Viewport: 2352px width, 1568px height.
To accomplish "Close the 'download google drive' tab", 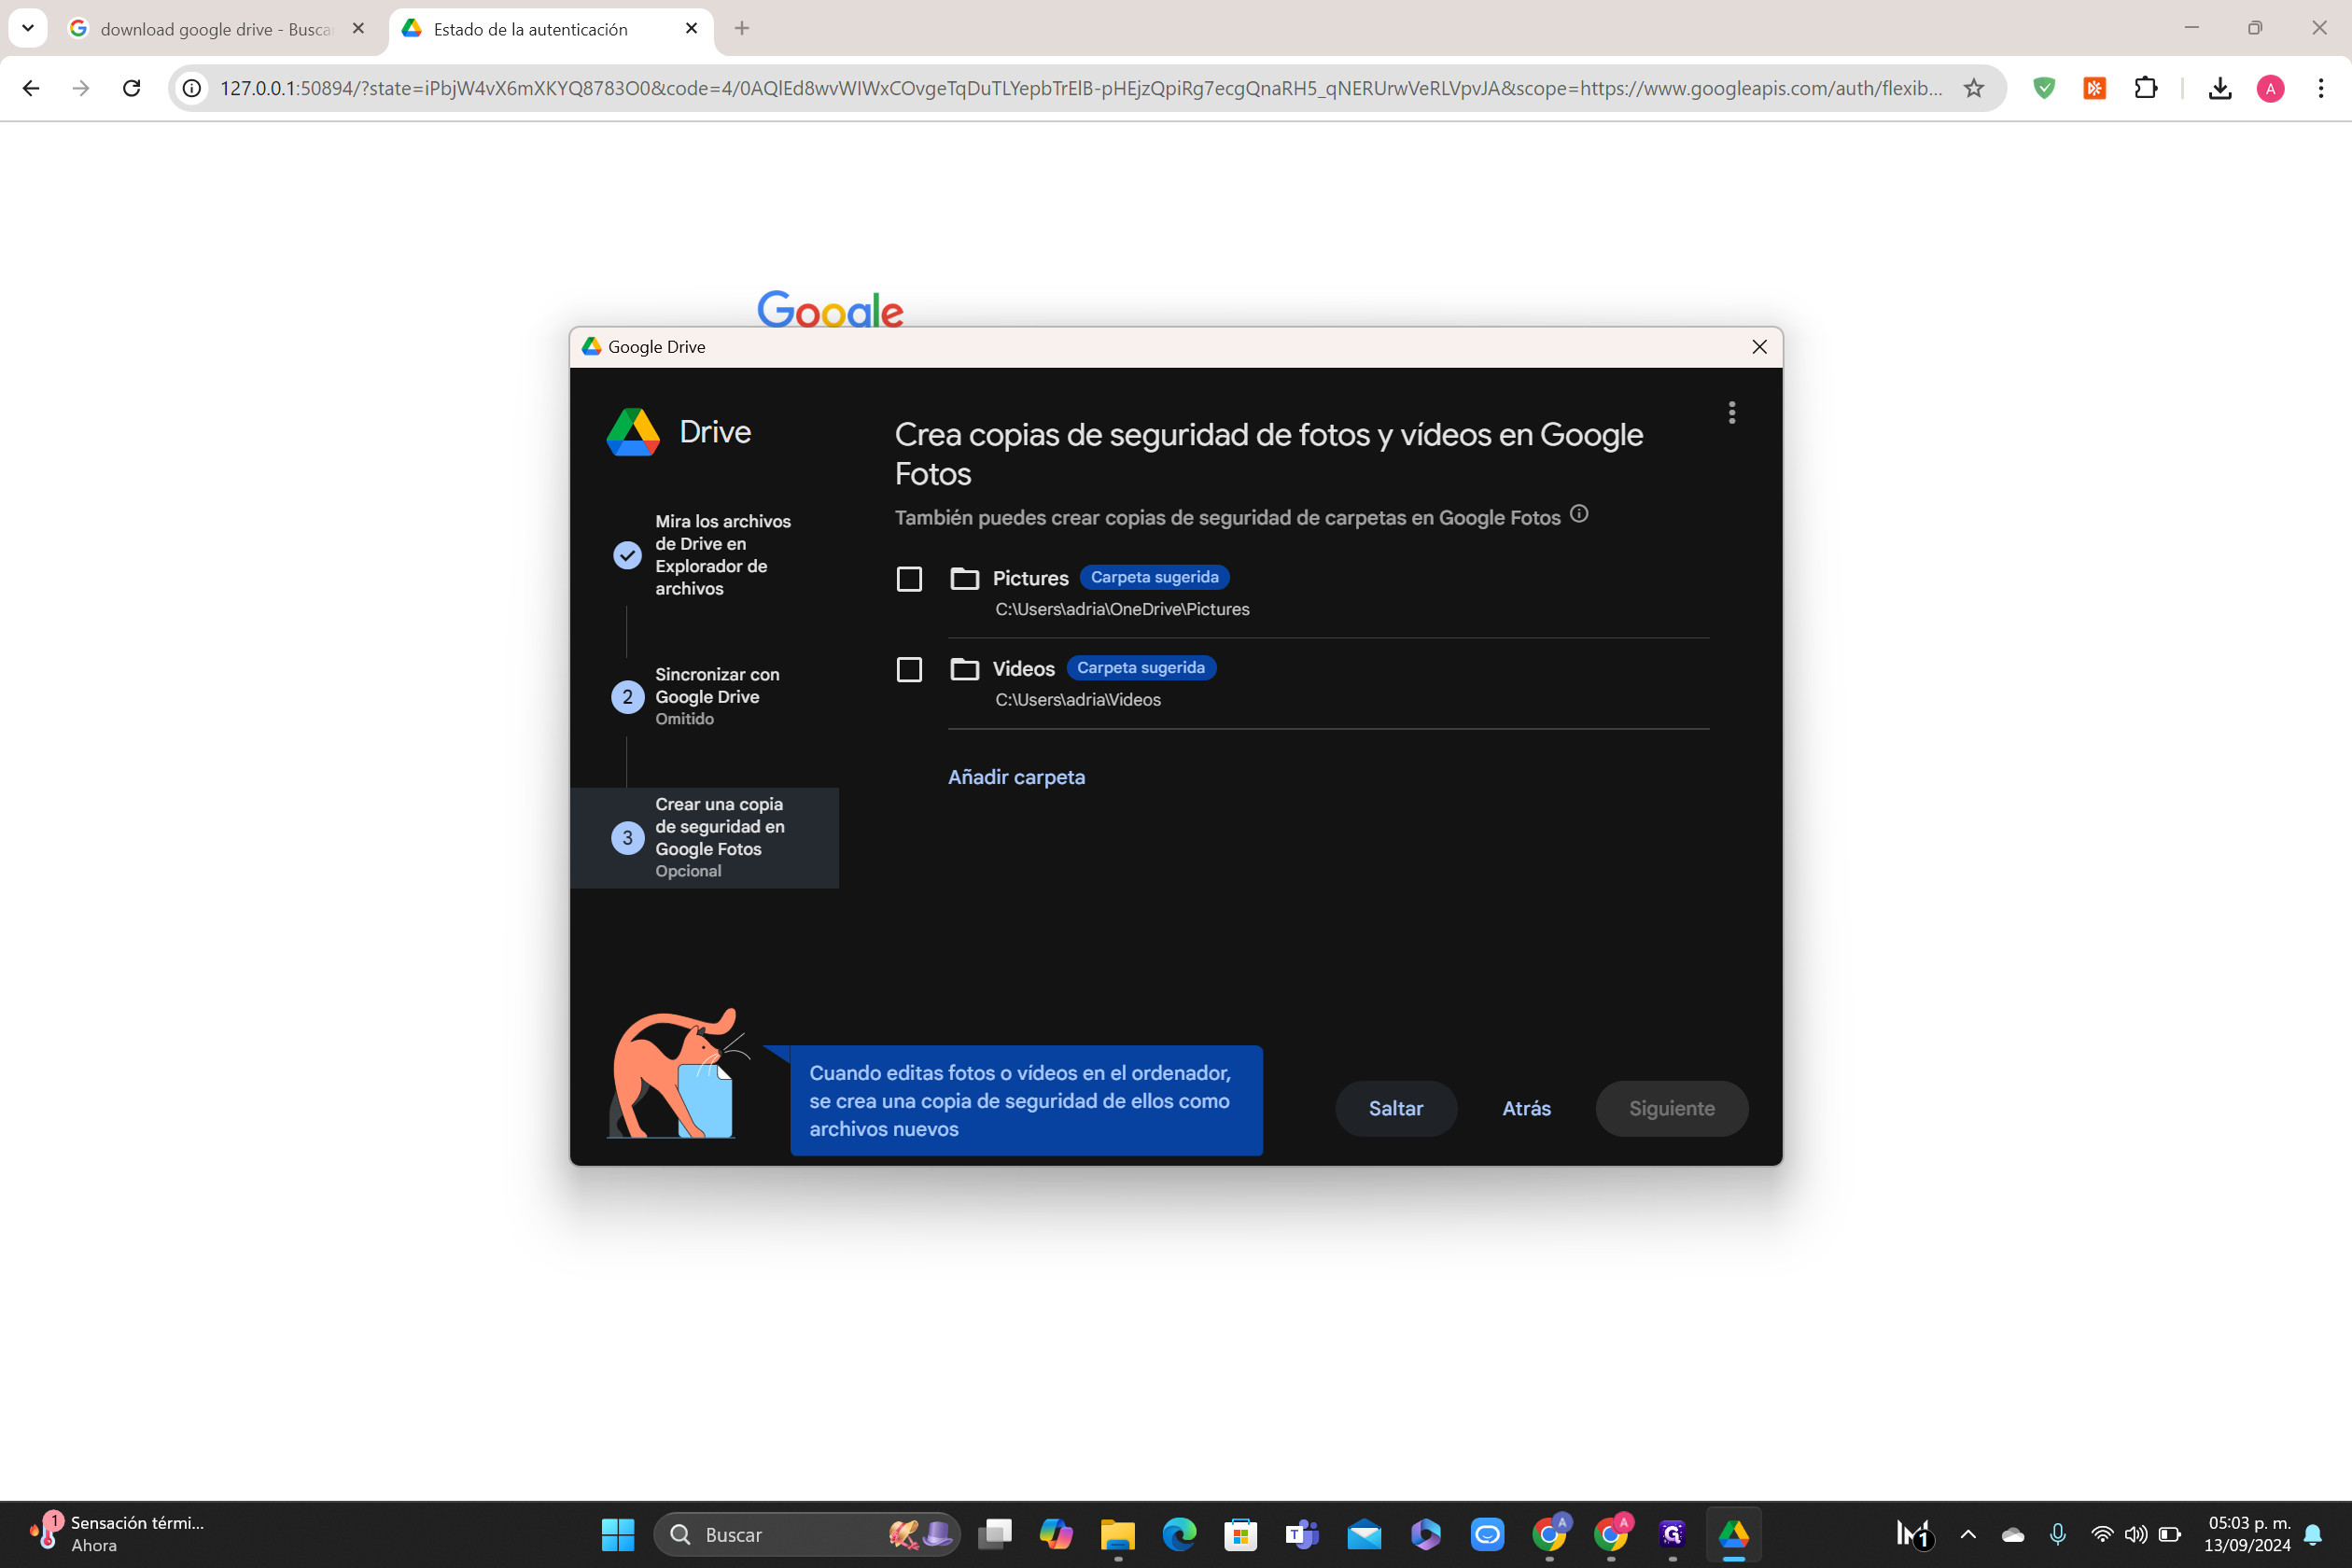I will 358,29.
